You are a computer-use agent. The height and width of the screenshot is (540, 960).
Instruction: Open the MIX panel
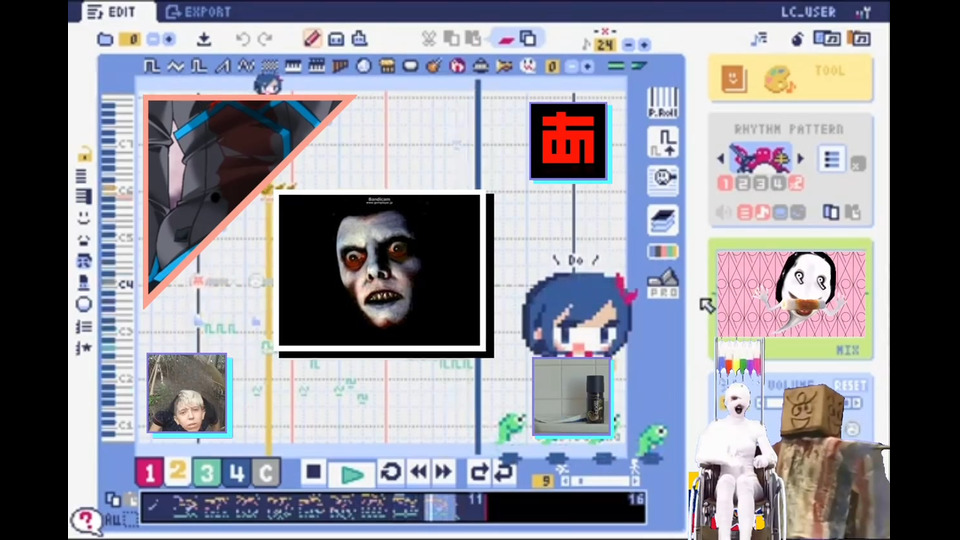pyautogui.click(x=847, y=350)
